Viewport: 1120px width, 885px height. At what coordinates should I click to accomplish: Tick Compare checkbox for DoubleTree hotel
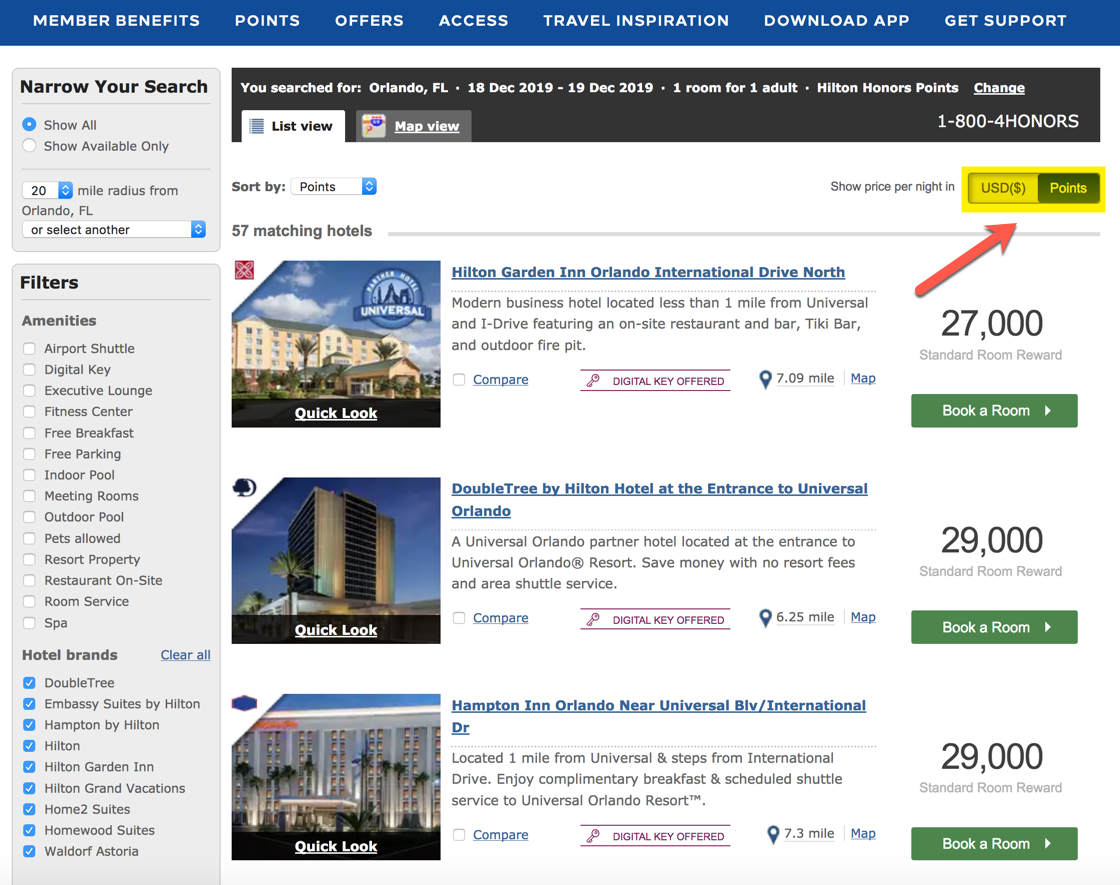(459, 618)
